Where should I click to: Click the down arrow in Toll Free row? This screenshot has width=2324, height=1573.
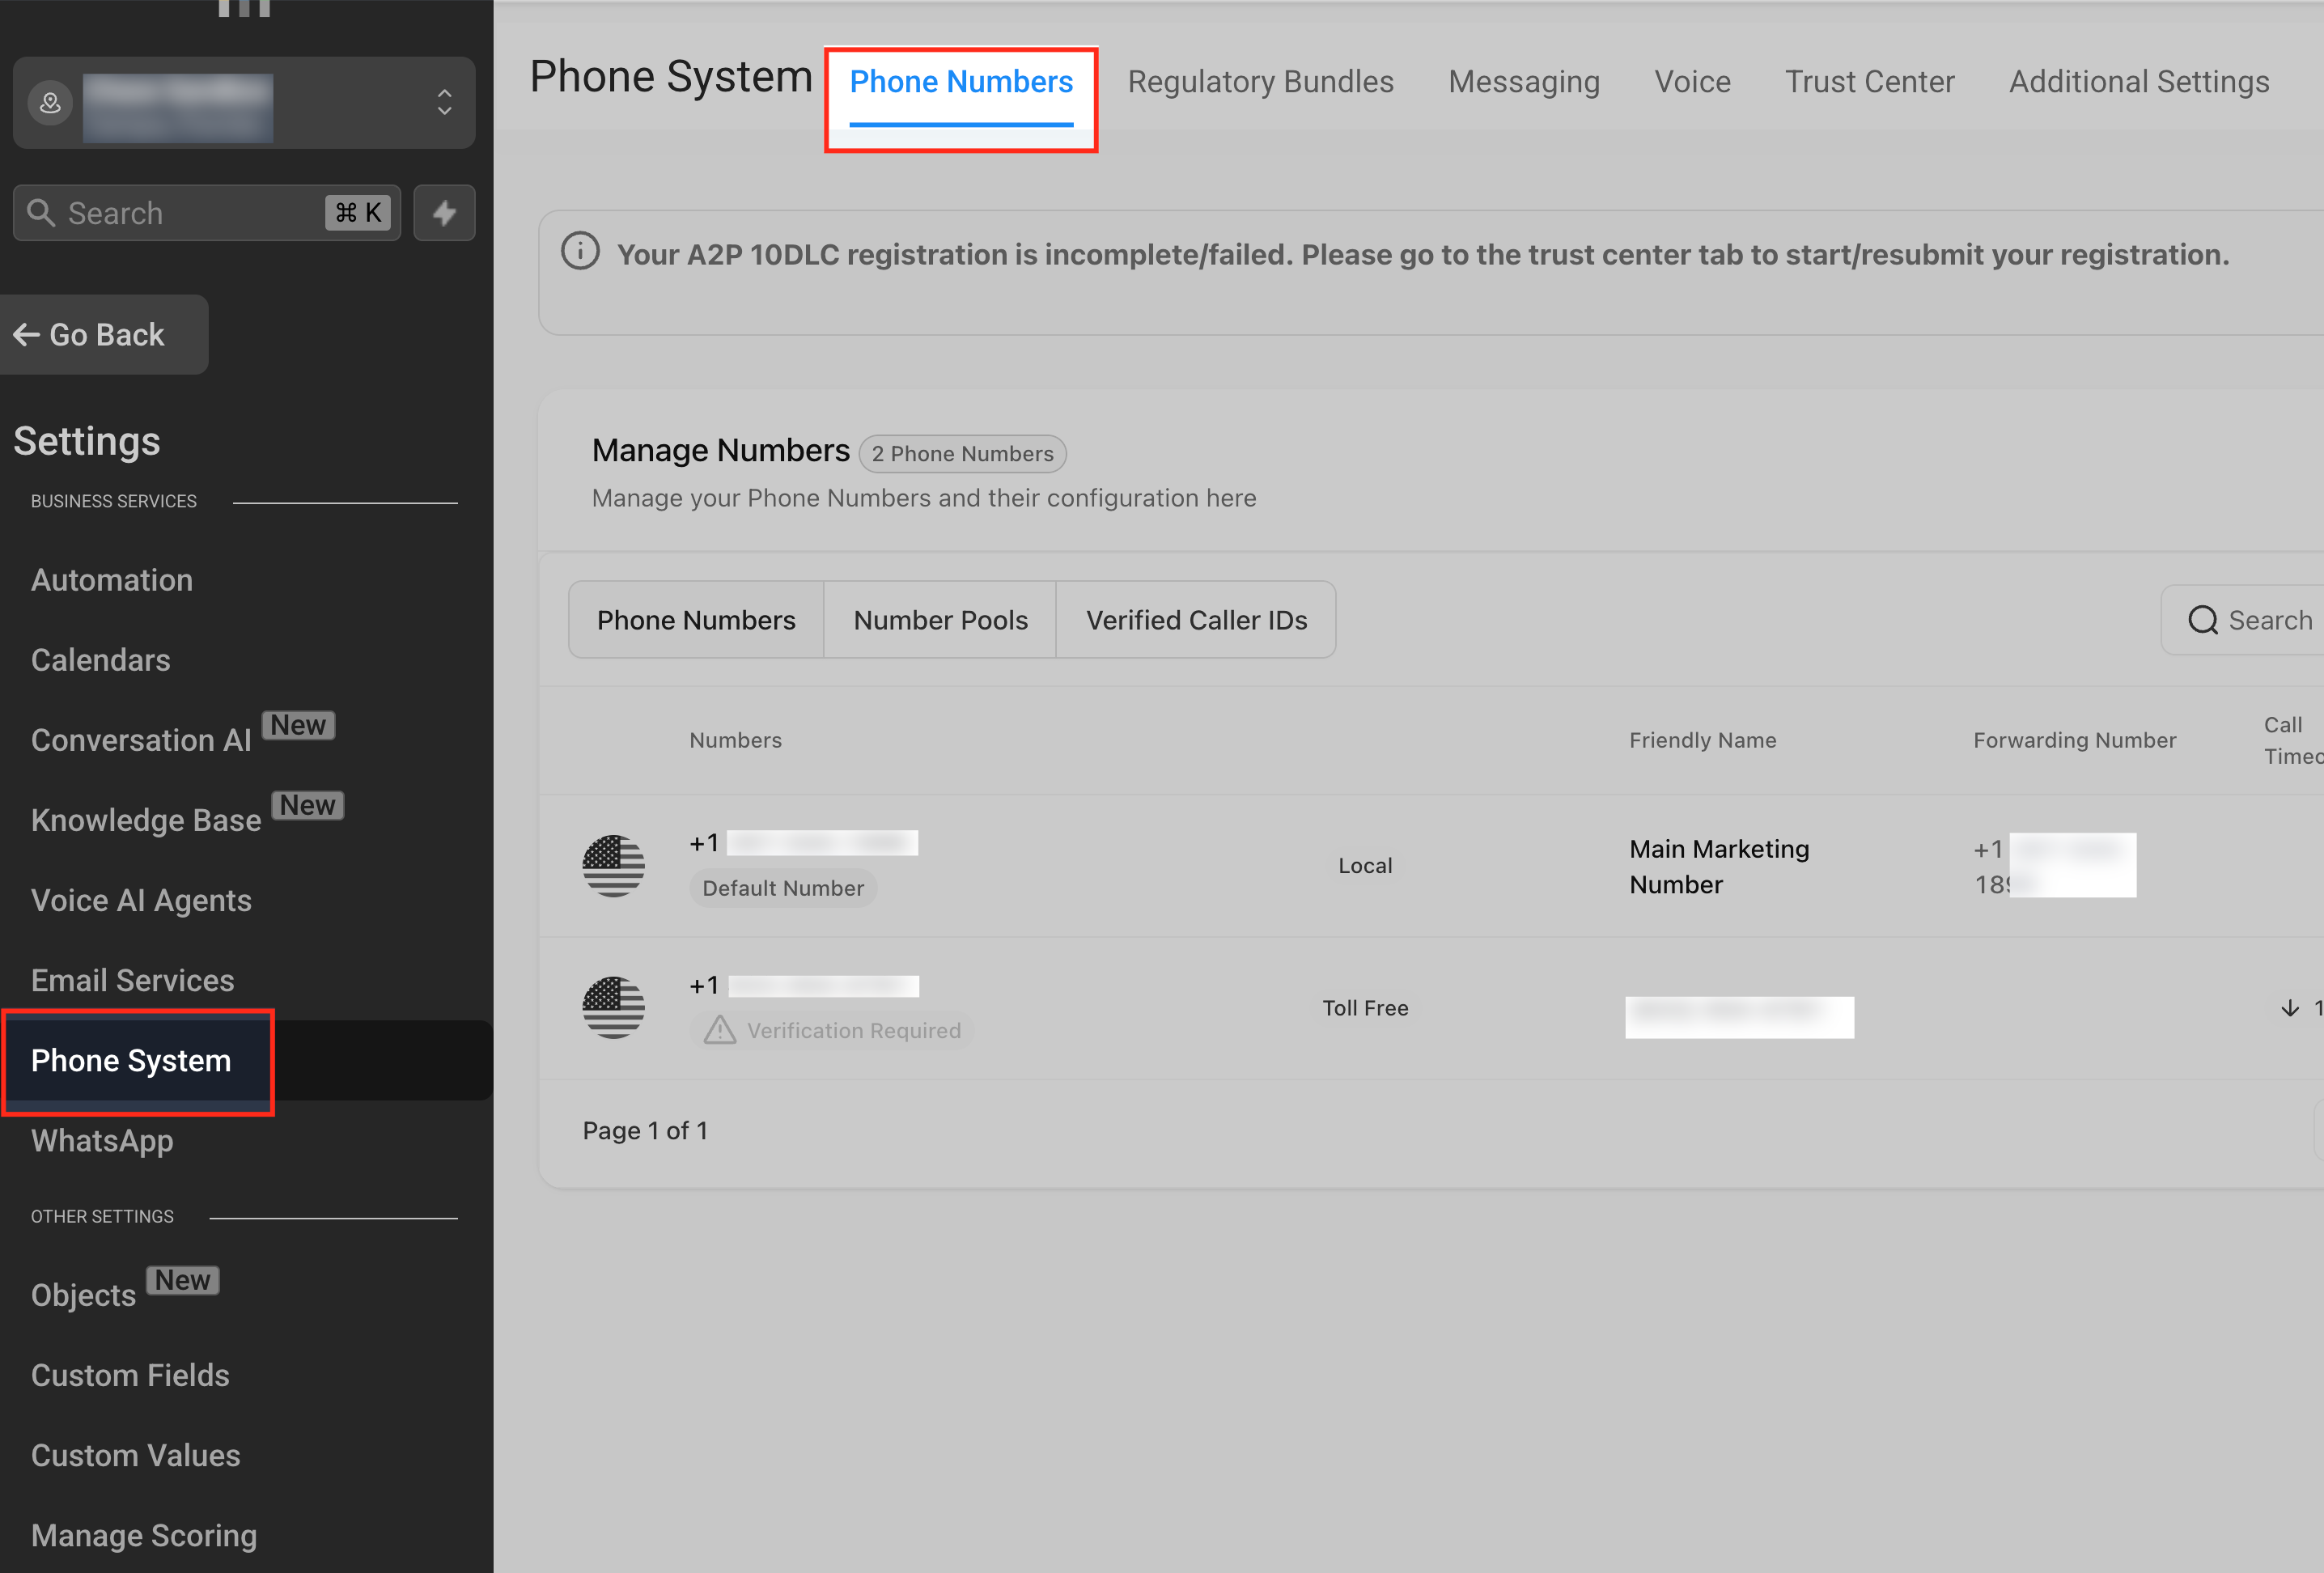click(x=2289, y=1008)
